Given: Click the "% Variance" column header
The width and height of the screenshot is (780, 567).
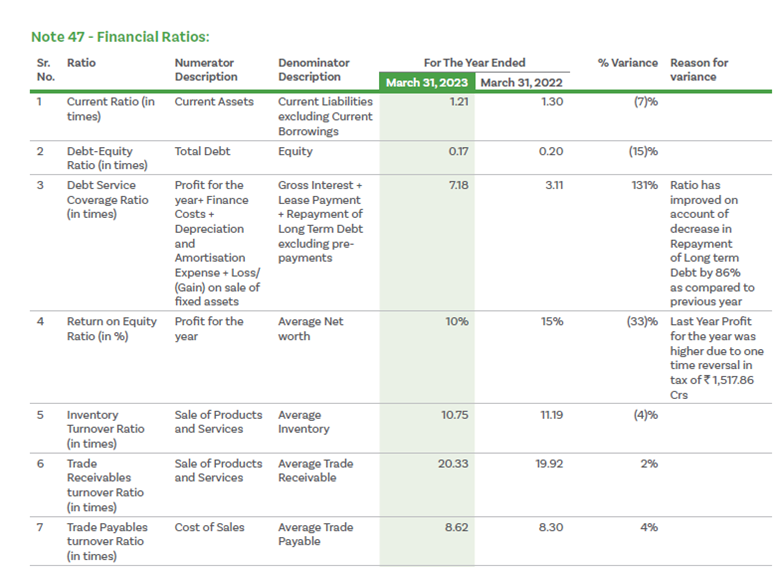Looking at the screenshot, I should coord(627,63).
